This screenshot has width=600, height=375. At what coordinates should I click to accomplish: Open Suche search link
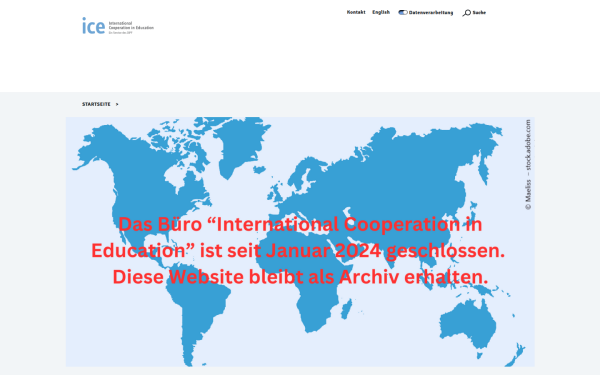click(x=479, y=13)
